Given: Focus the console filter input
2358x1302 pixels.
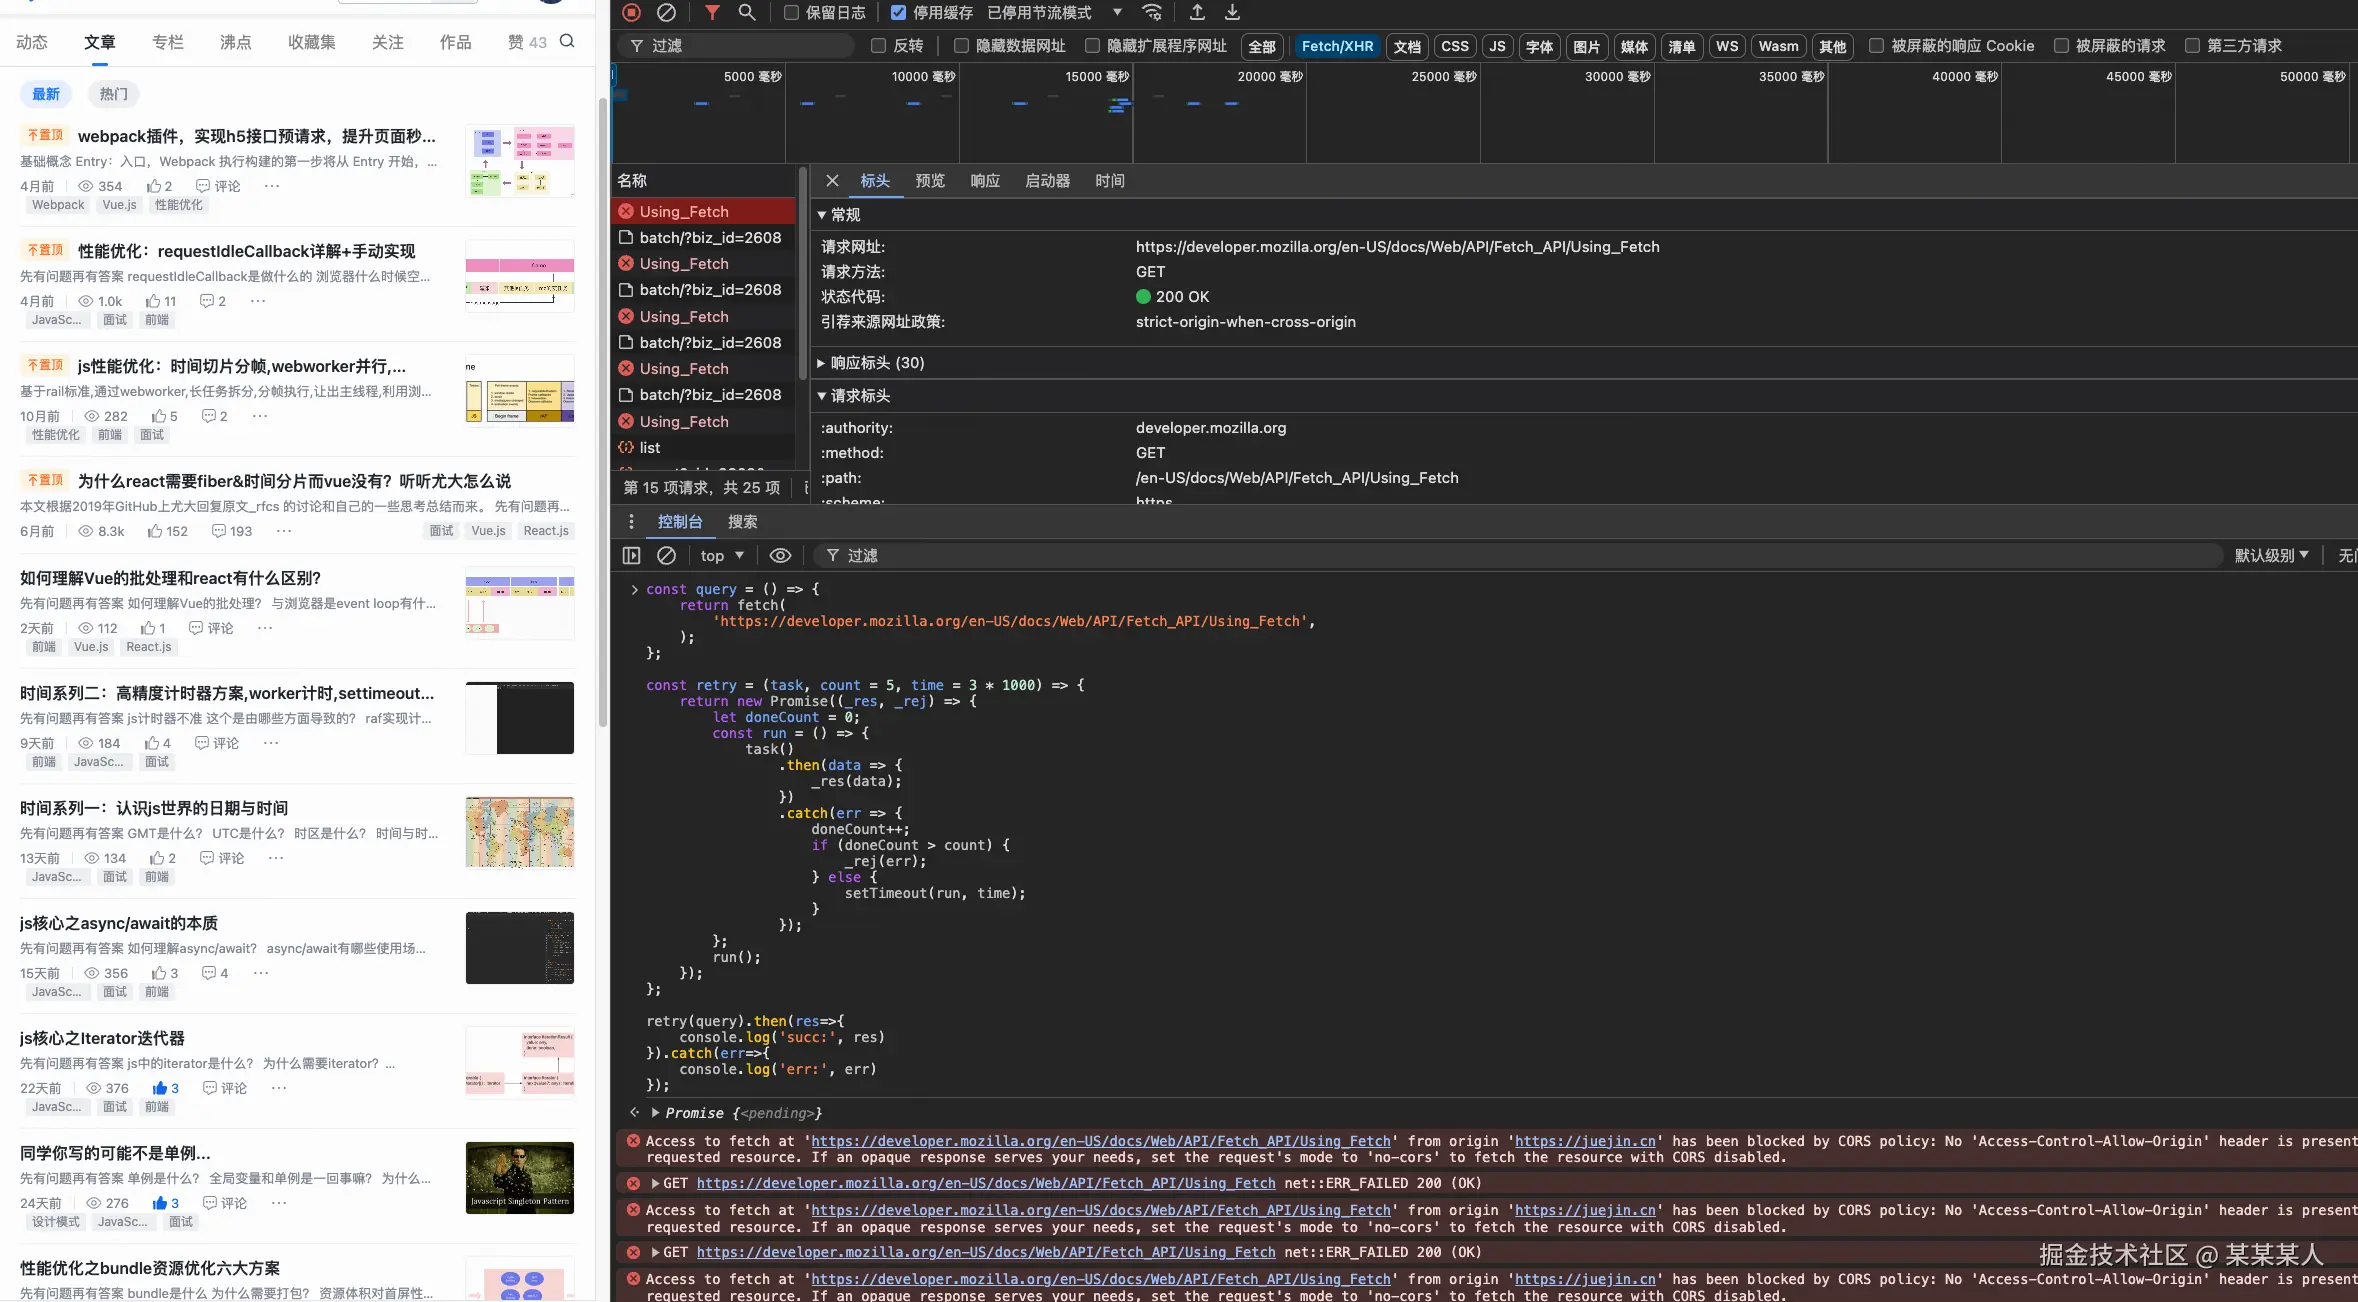Looking at the screenshot, I should (x=1517, y=556).
